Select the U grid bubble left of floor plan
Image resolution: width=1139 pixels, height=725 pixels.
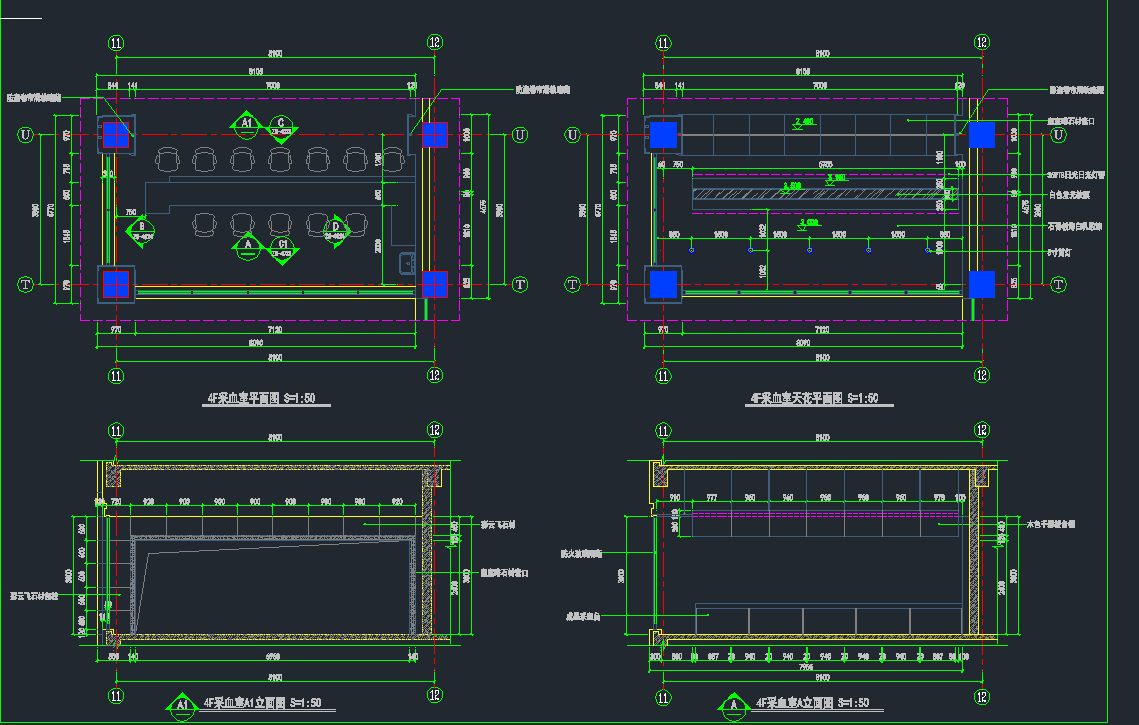tap(26, 135)
